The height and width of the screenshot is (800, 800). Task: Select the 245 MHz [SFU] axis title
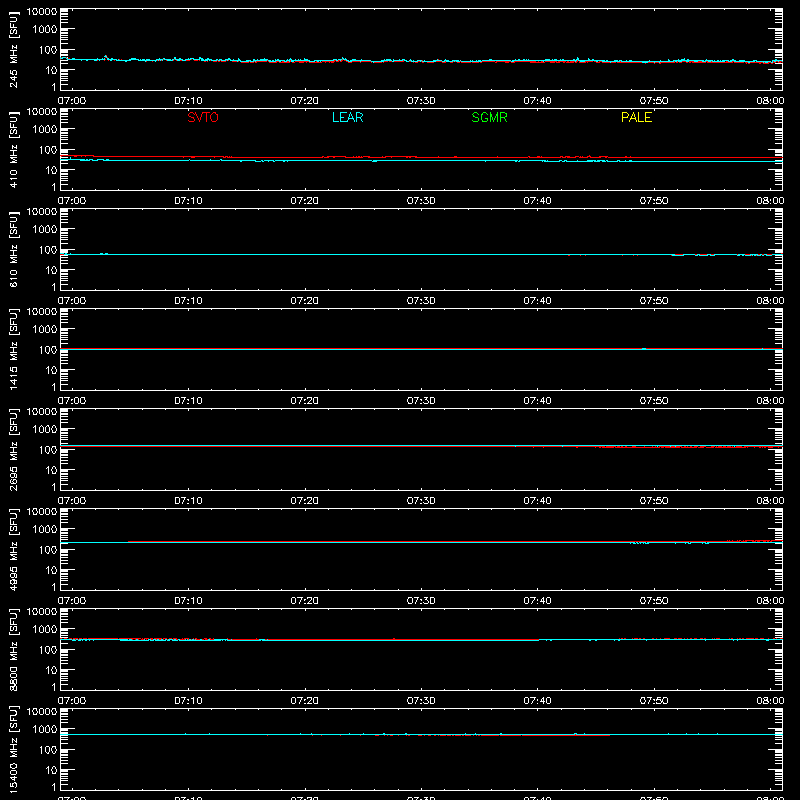[x=13, y=49]
